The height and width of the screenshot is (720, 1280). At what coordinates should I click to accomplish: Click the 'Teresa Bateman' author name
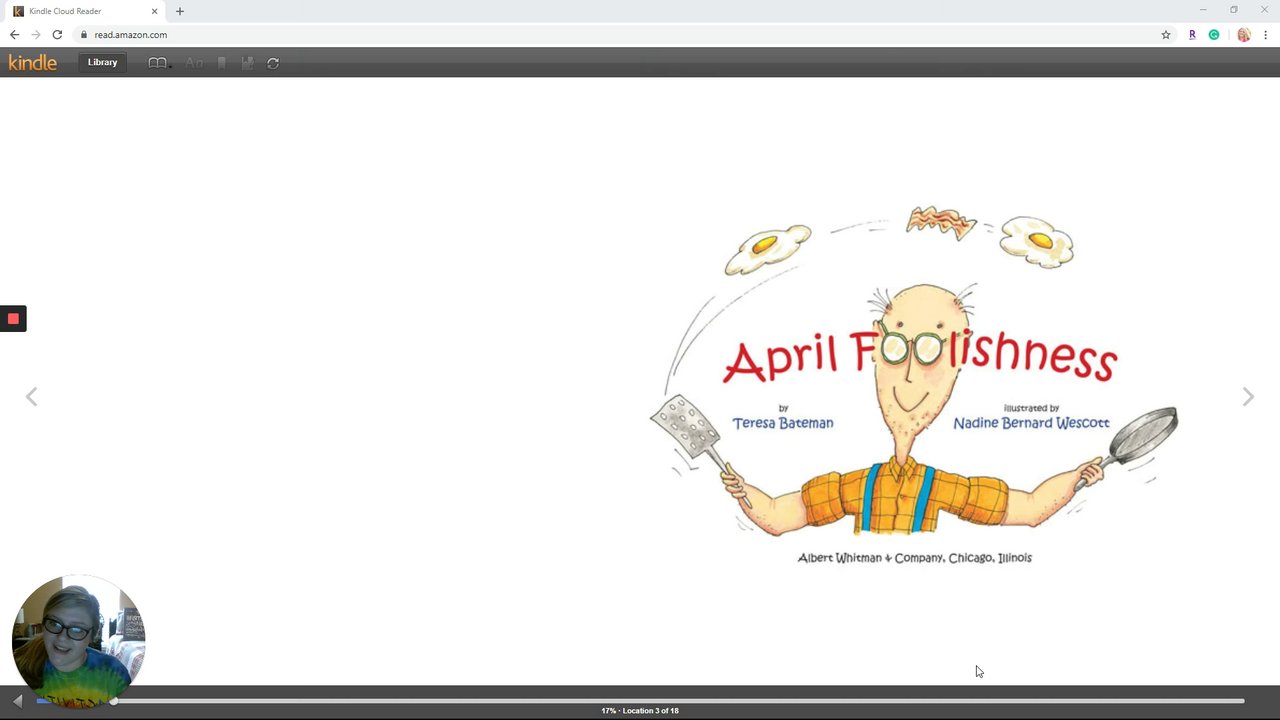(783, 423)
